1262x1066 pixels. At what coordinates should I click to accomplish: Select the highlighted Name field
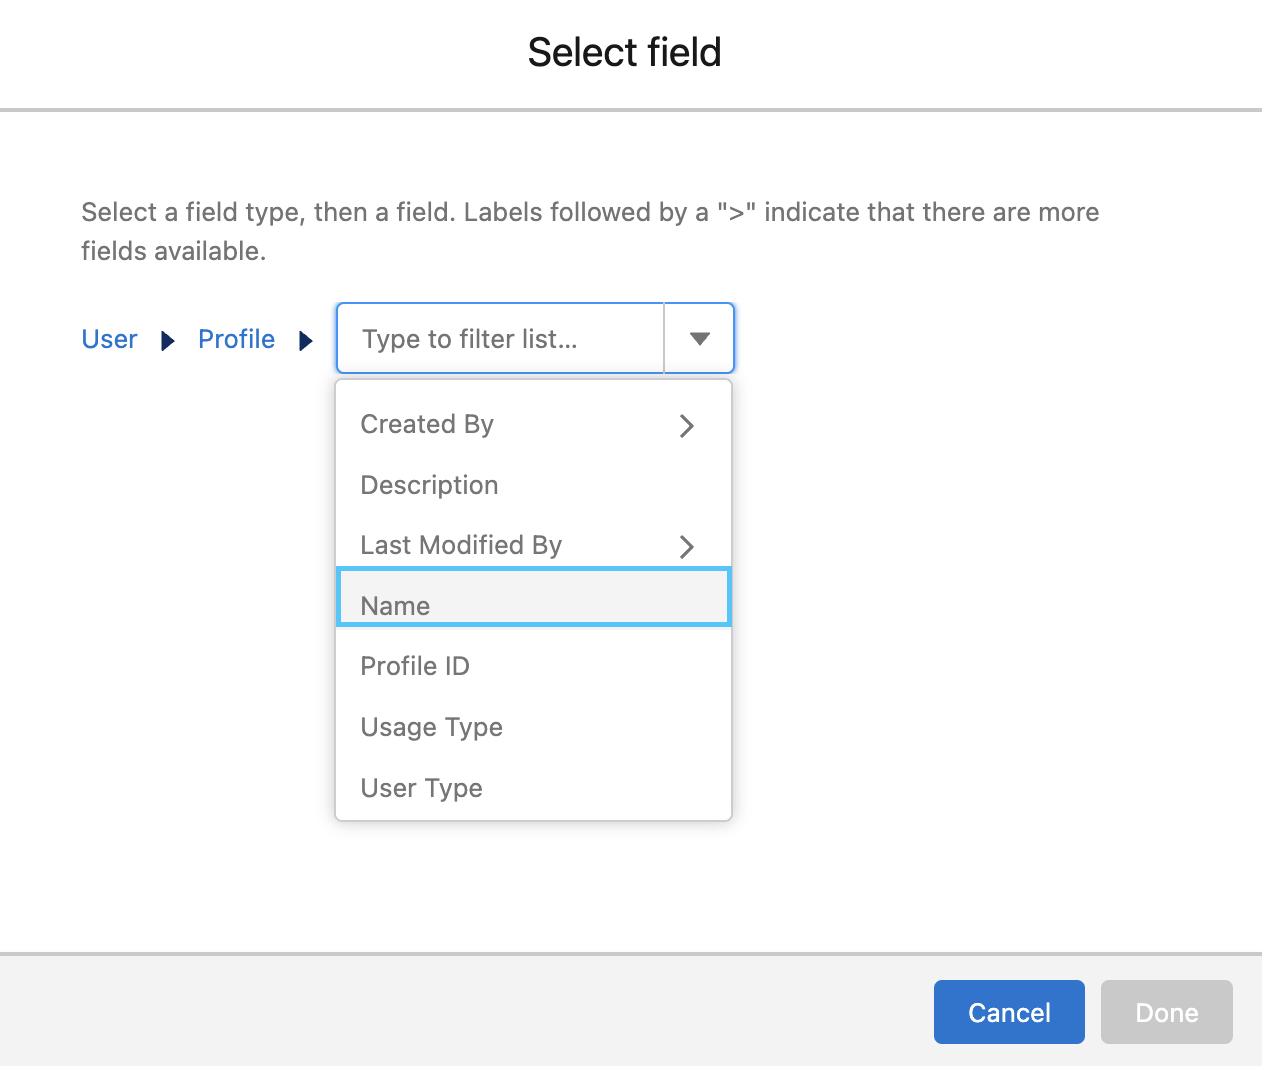pyautogui.click(x=395, y=605)
